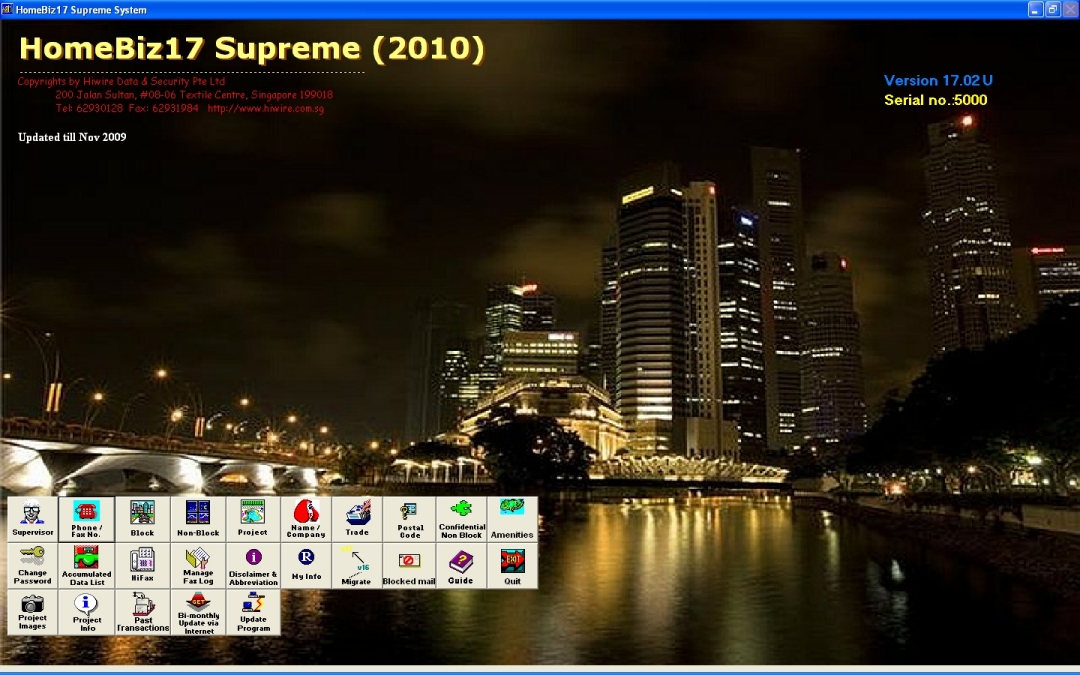Screen dimensions: 1080x675
Task: Open the Phone / Fax No. search
Action: [x=86, y=519]
